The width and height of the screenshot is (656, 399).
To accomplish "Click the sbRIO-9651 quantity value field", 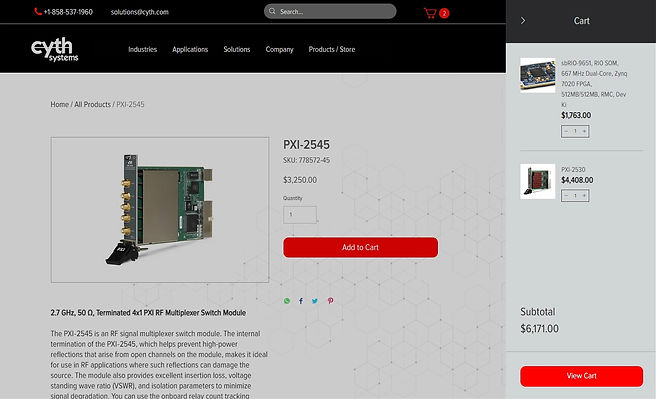I will 575,131.
